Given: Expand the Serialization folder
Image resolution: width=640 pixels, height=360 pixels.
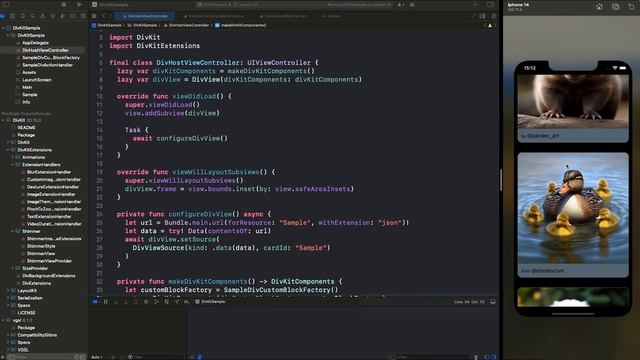Looking at the screenshot, I should (x=8, y=298).
